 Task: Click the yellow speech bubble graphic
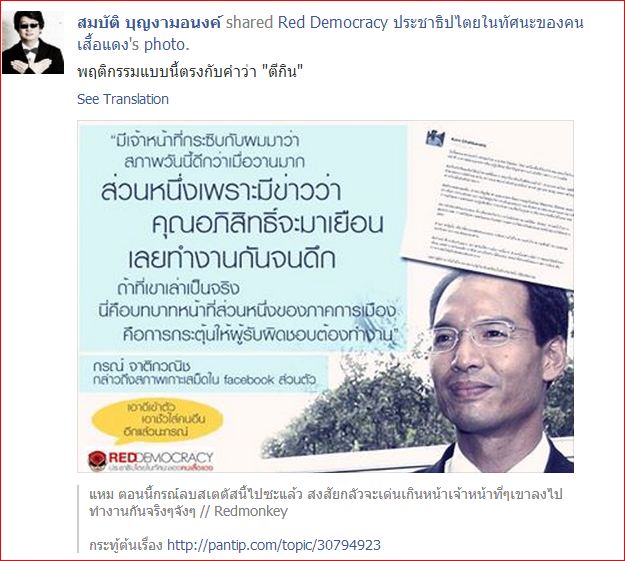coord(157,421)
